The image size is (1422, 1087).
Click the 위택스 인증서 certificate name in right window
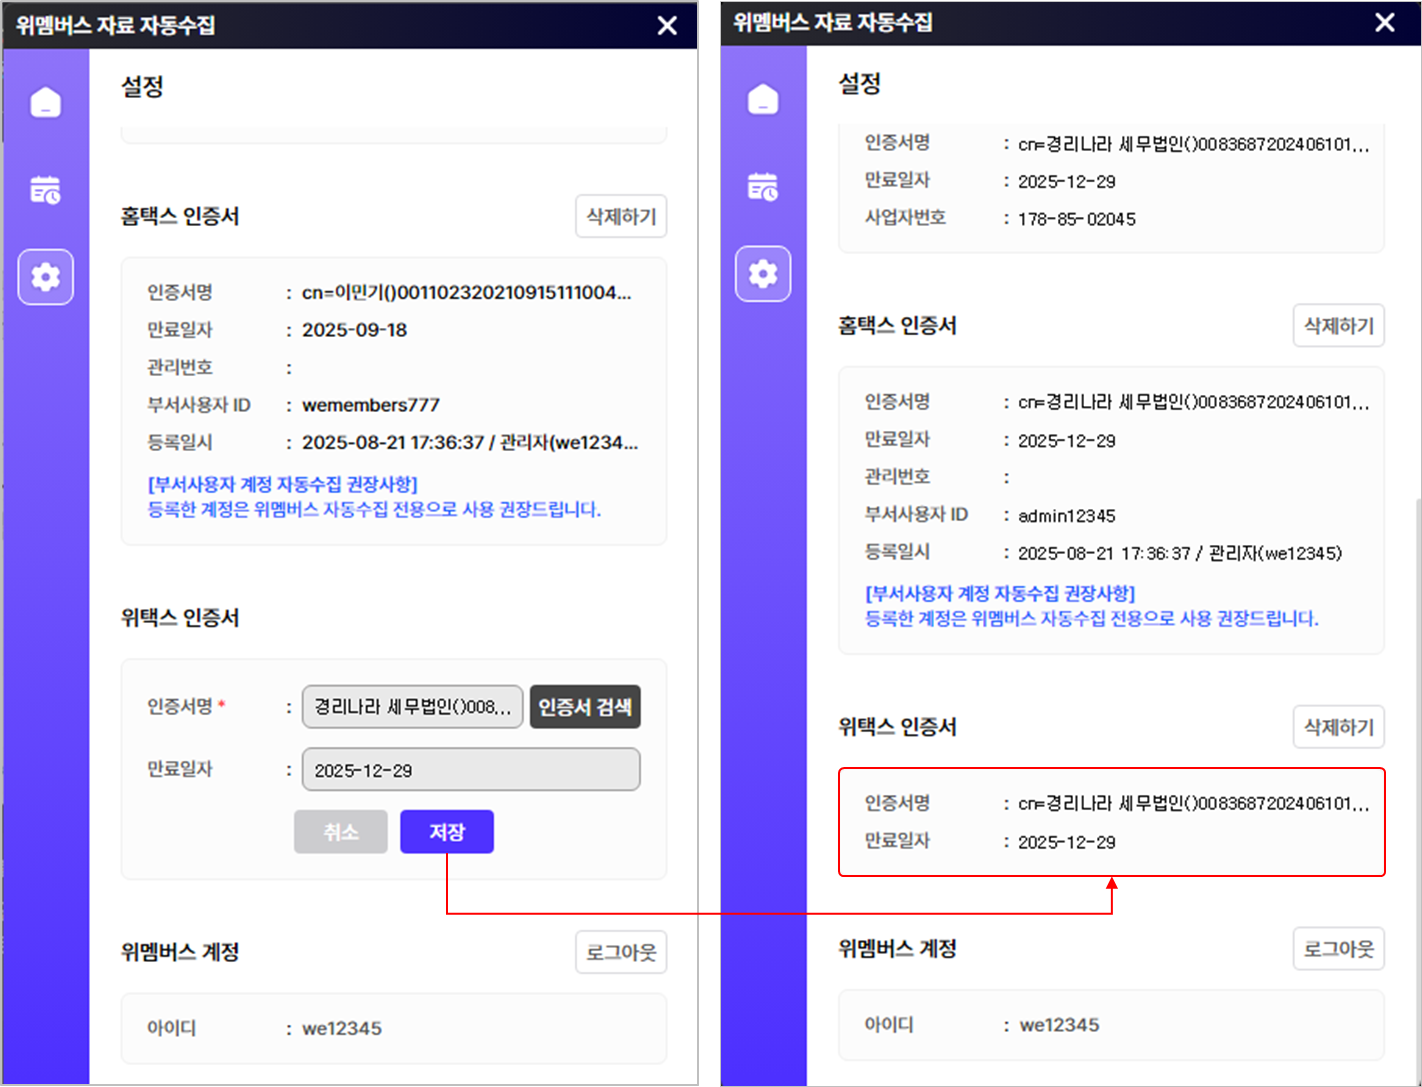tap(1194, 804)
